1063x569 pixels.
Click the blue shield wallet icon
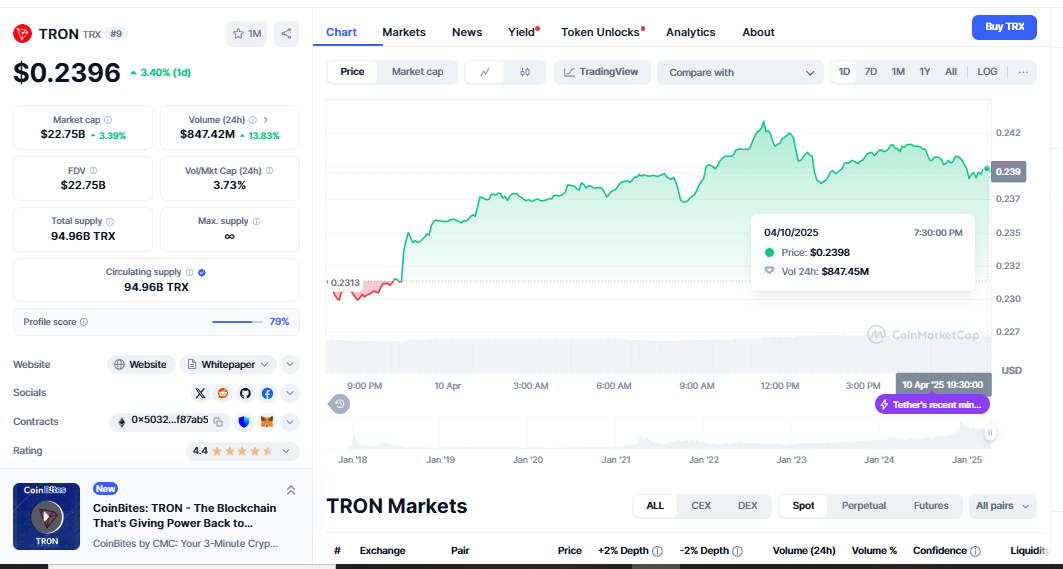245,422
